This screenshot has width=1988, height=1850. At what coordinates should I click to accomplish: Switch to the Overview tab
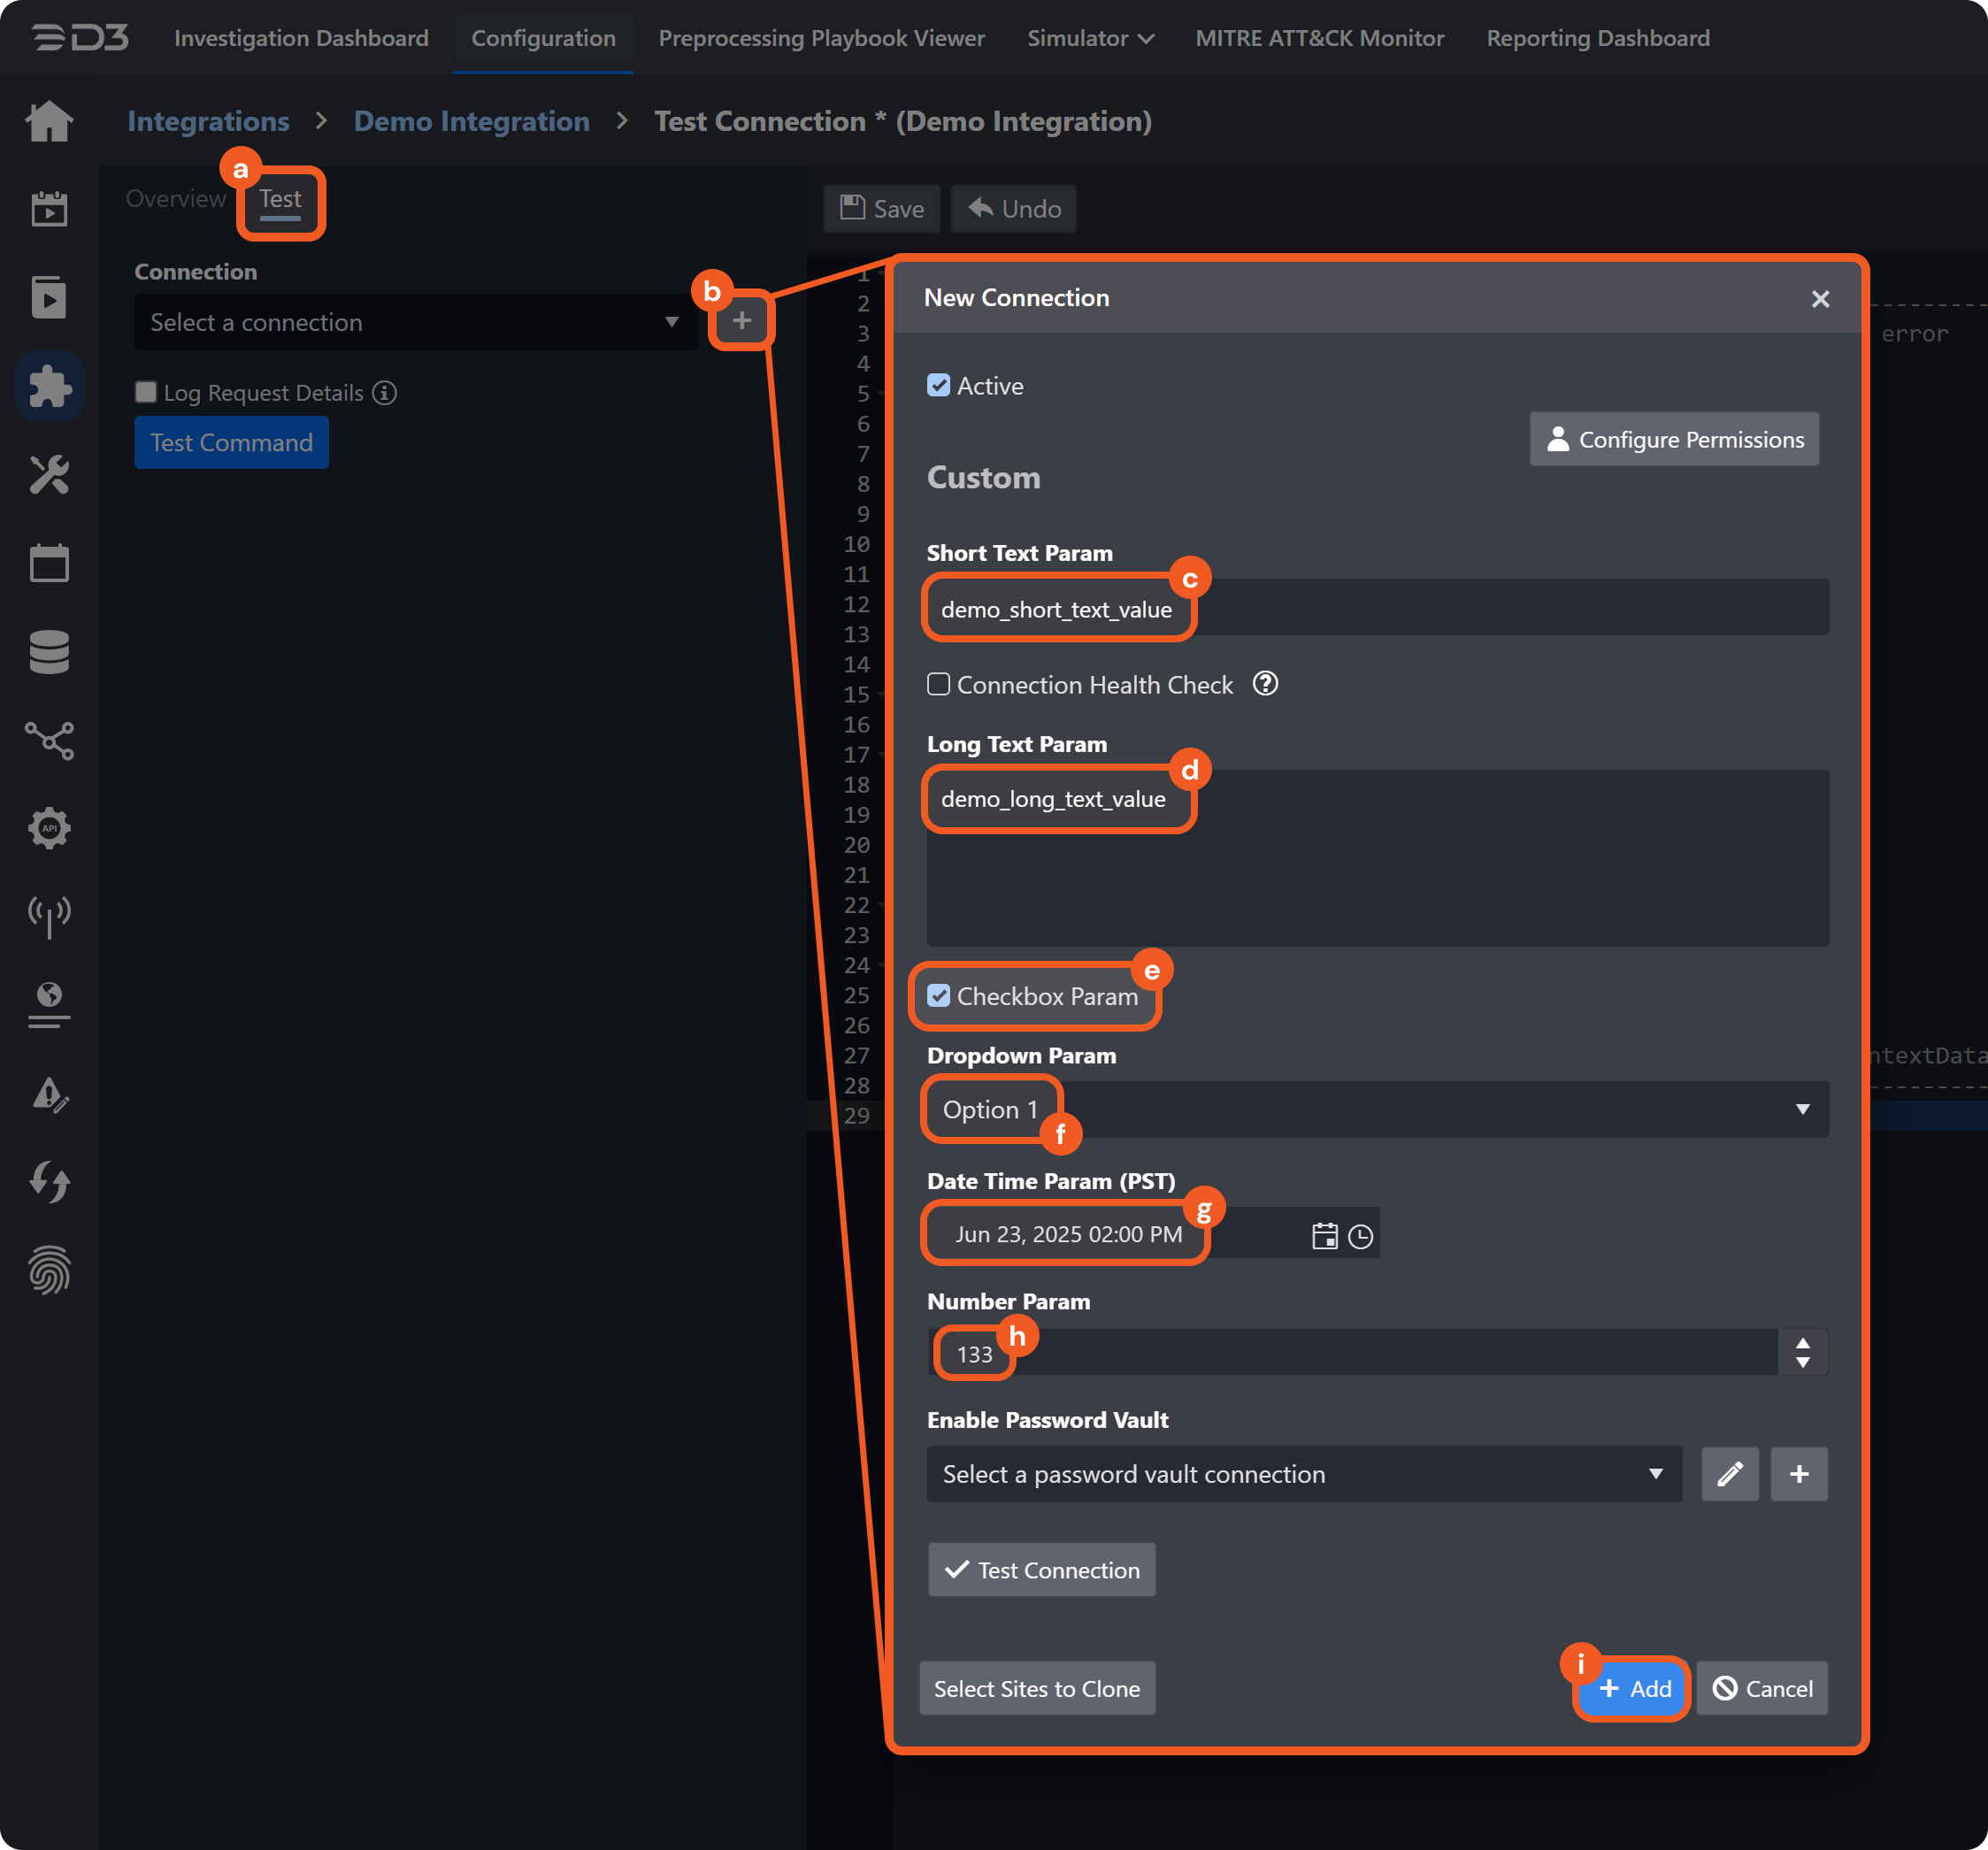pos(176,199)
